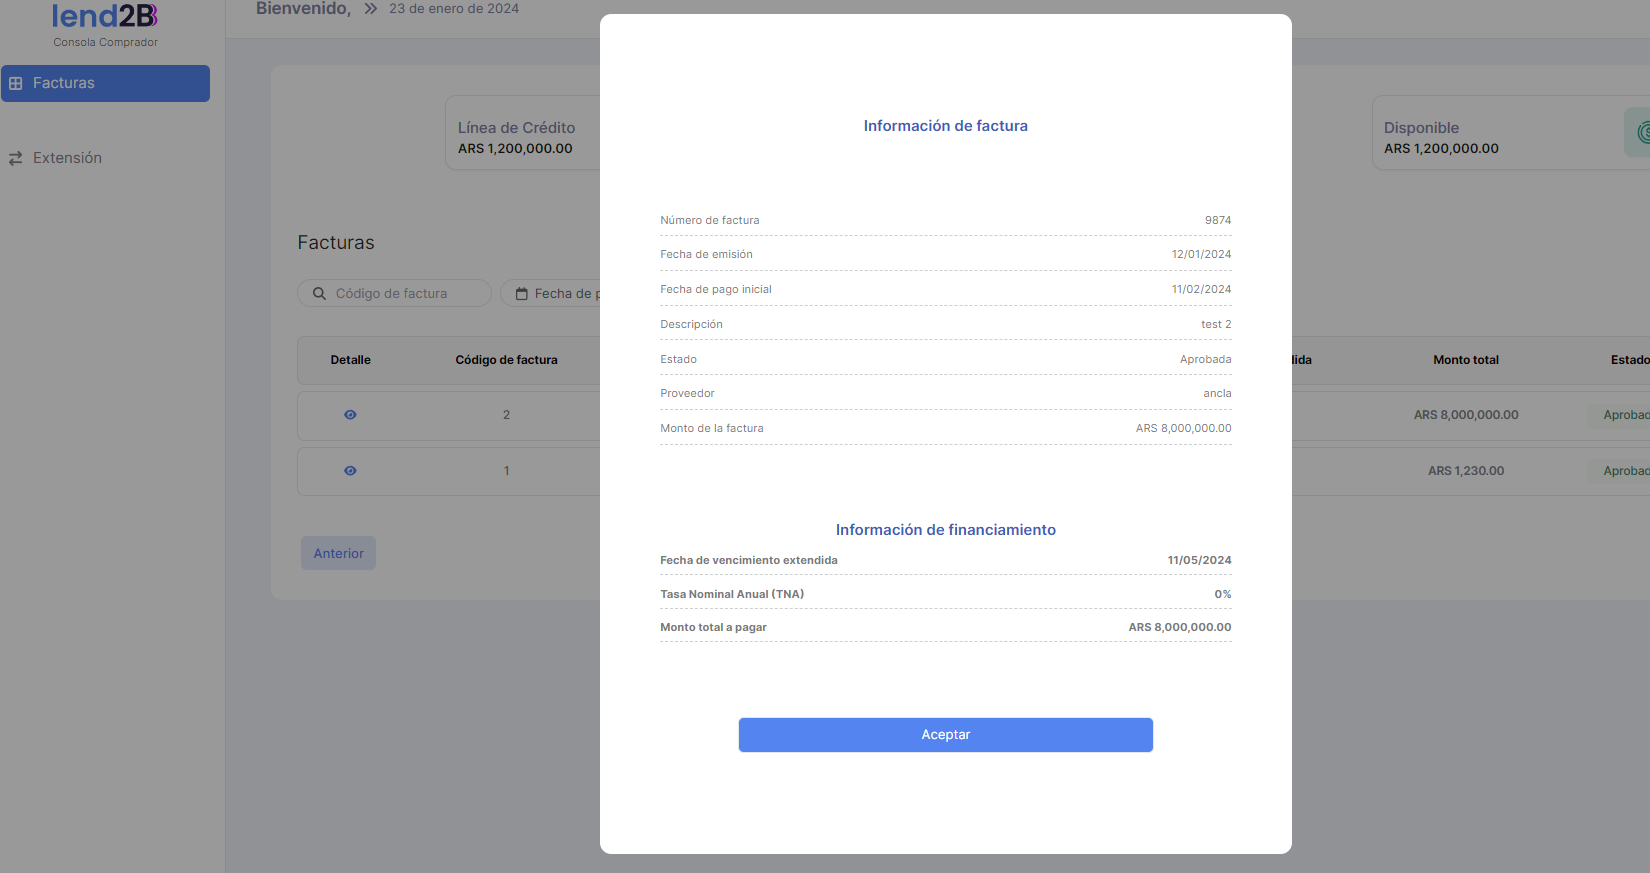1650x873 pixels.
Task: Open the Extensión sidebar section
Action: tap(67, 158)
